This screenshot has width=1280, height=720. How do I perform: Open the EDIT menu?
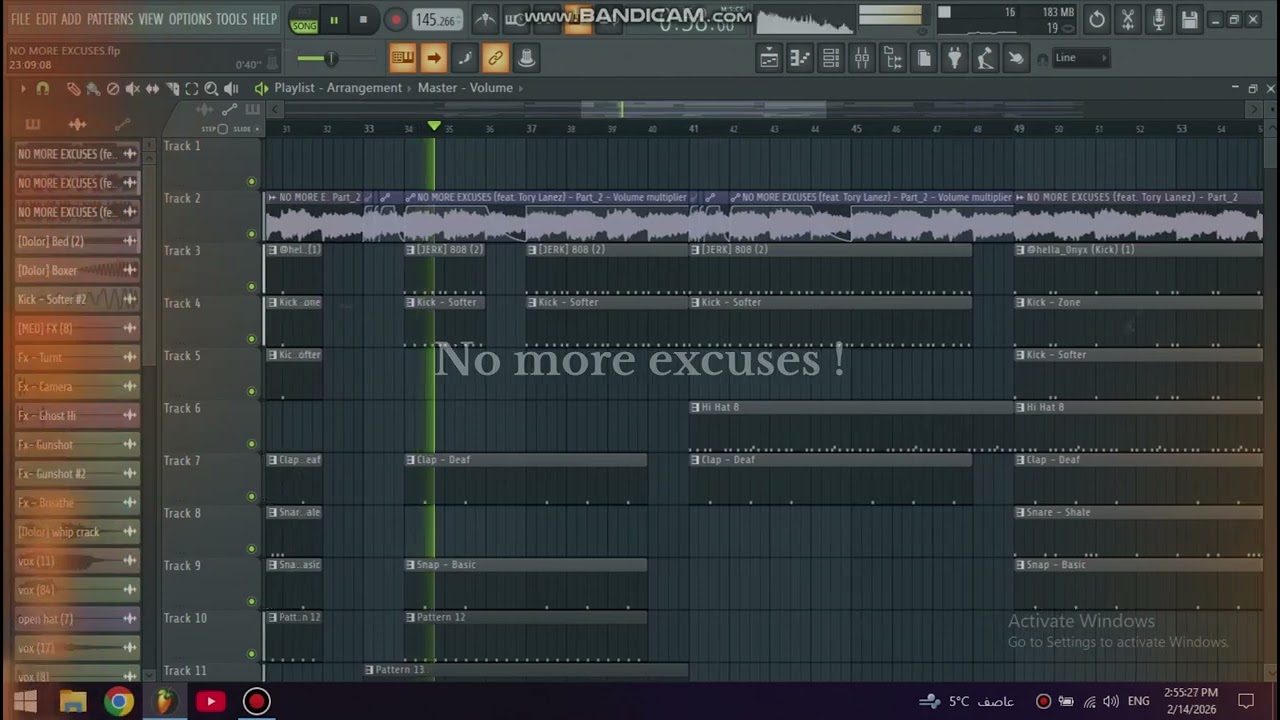point(46,19)
